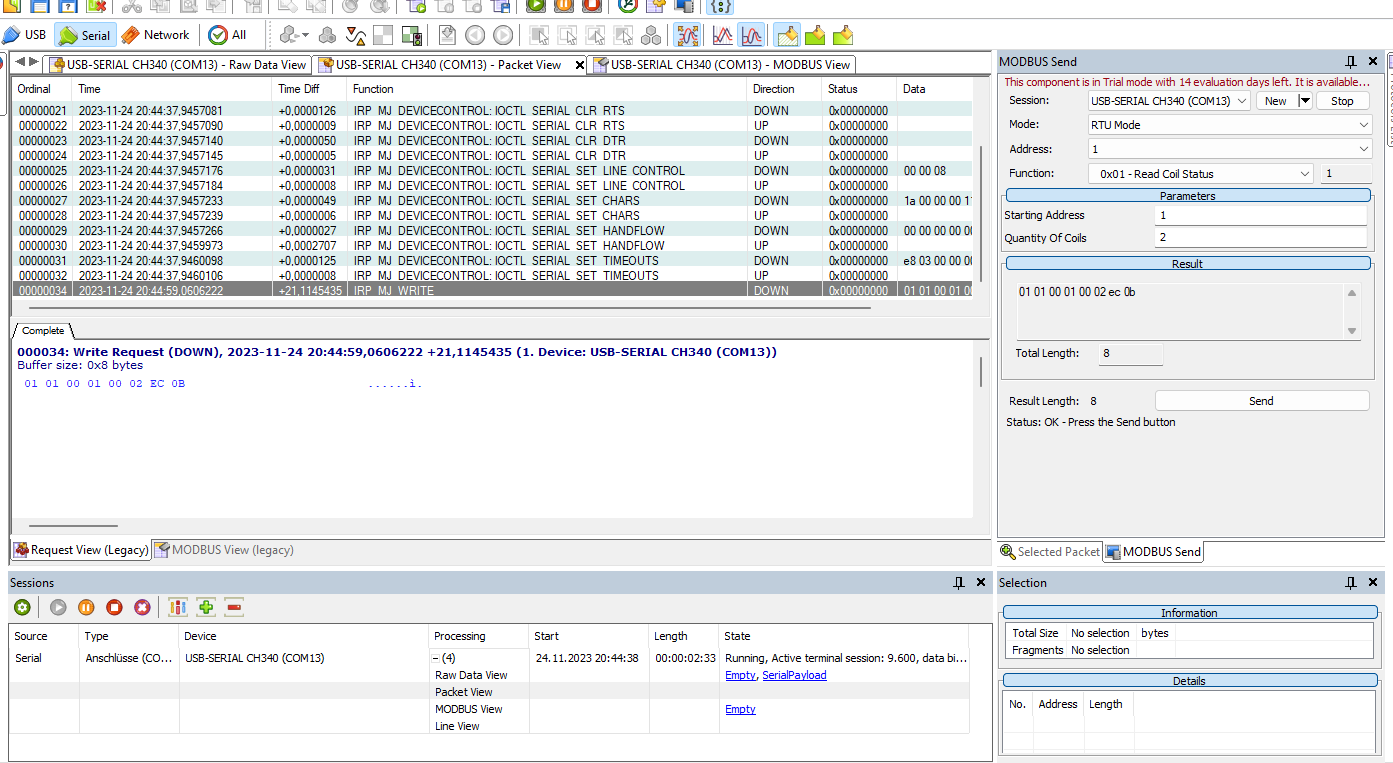
Task: Pin the MODBUS Send panel
Action: pyautogui.click(x=1351, y=62)
